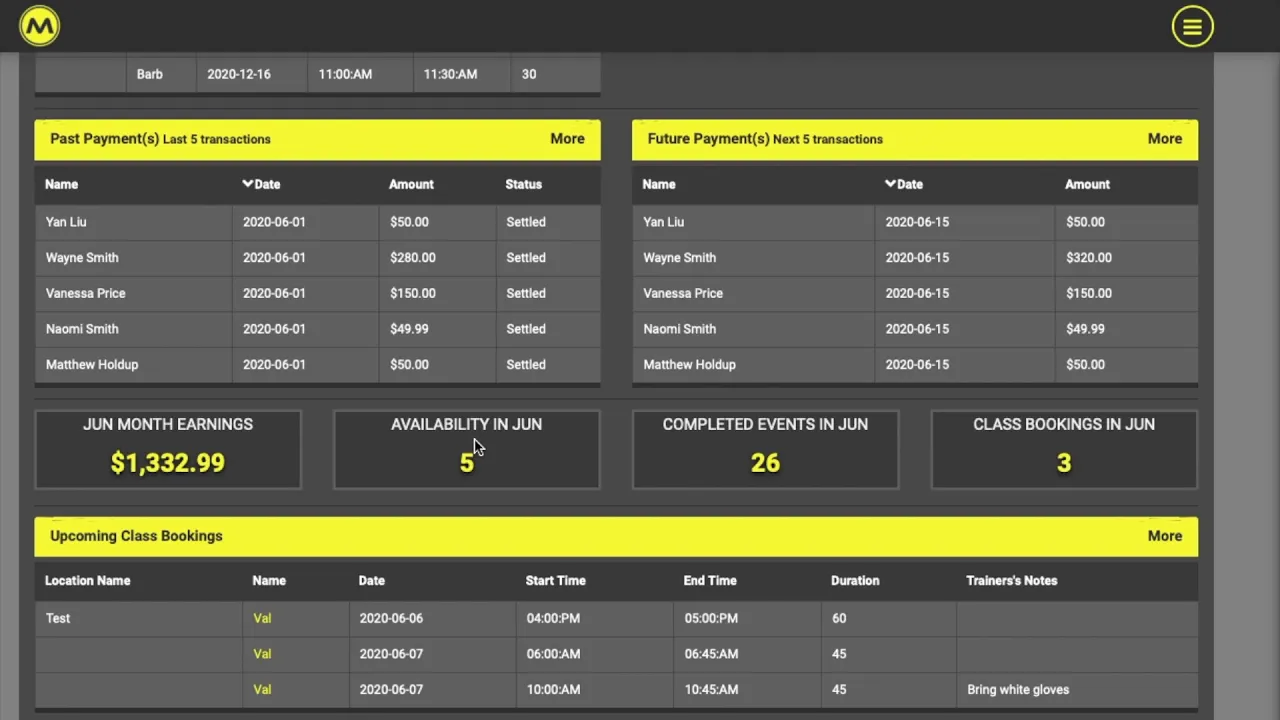This screenshot has width=1280, height=720.
Task: Open More in Future Payments header
Action: 1164,139
